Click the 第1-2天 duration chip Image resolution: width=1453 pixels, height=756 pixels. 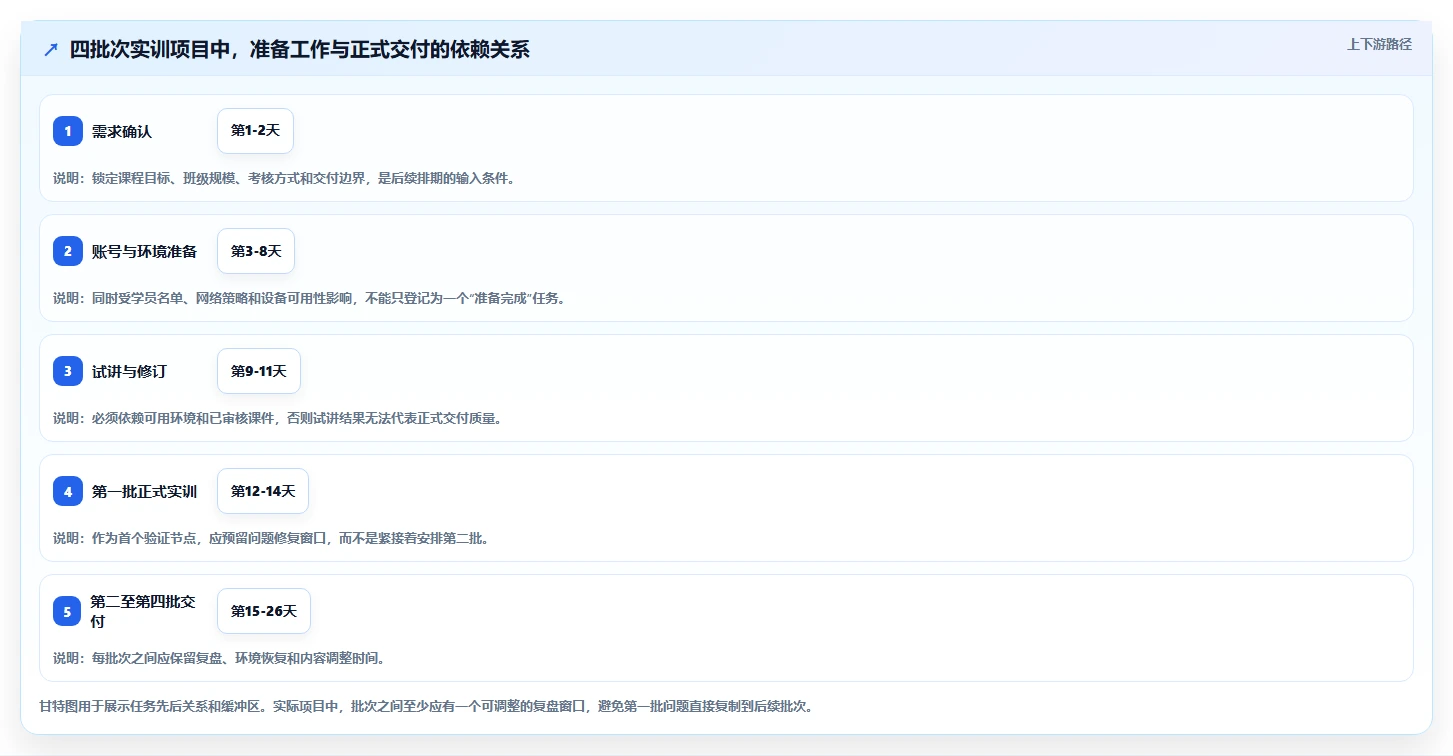pos(255,131)
